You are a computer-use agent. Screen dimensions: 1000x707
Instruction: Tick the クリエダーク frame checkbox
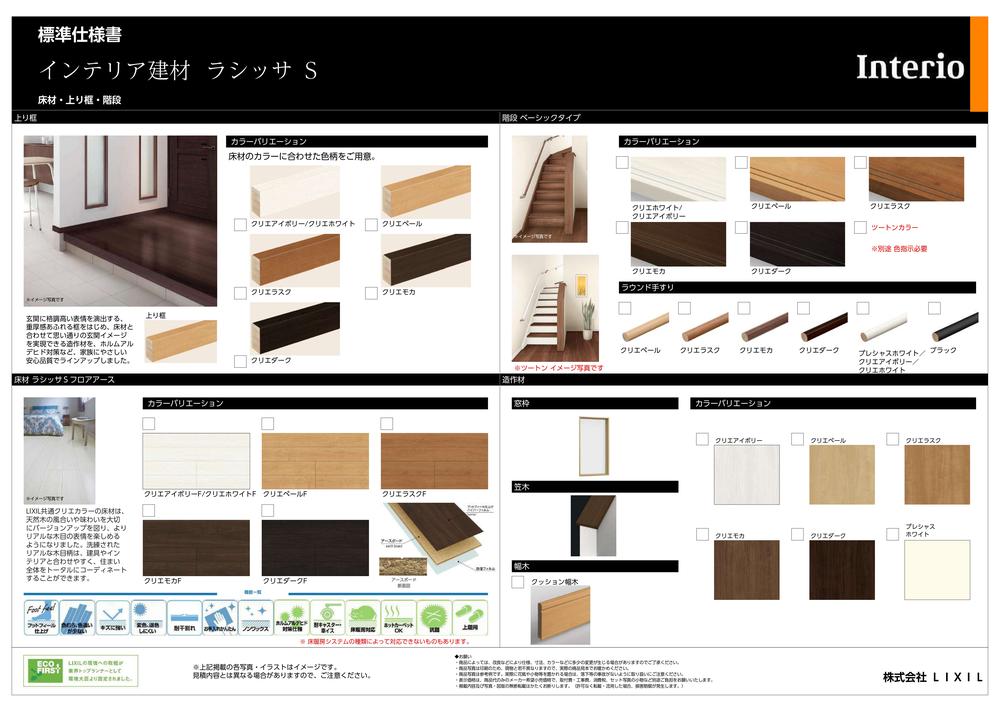pyautogui.click(x=240, y=361)
